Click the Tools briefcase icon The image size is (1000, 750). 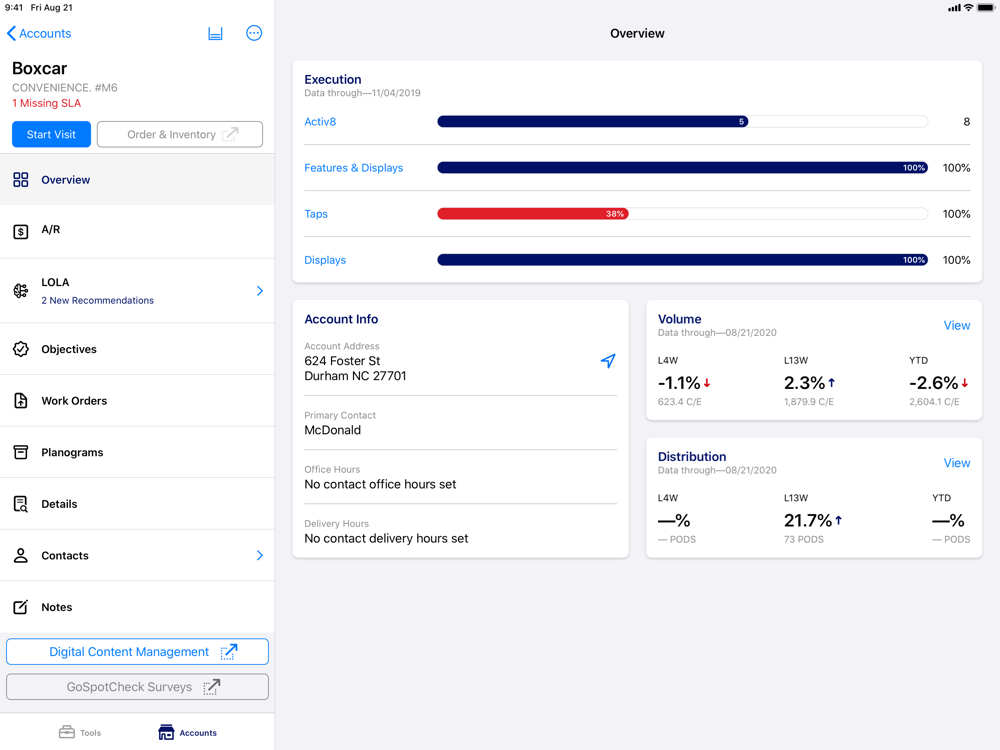[66, 732]
